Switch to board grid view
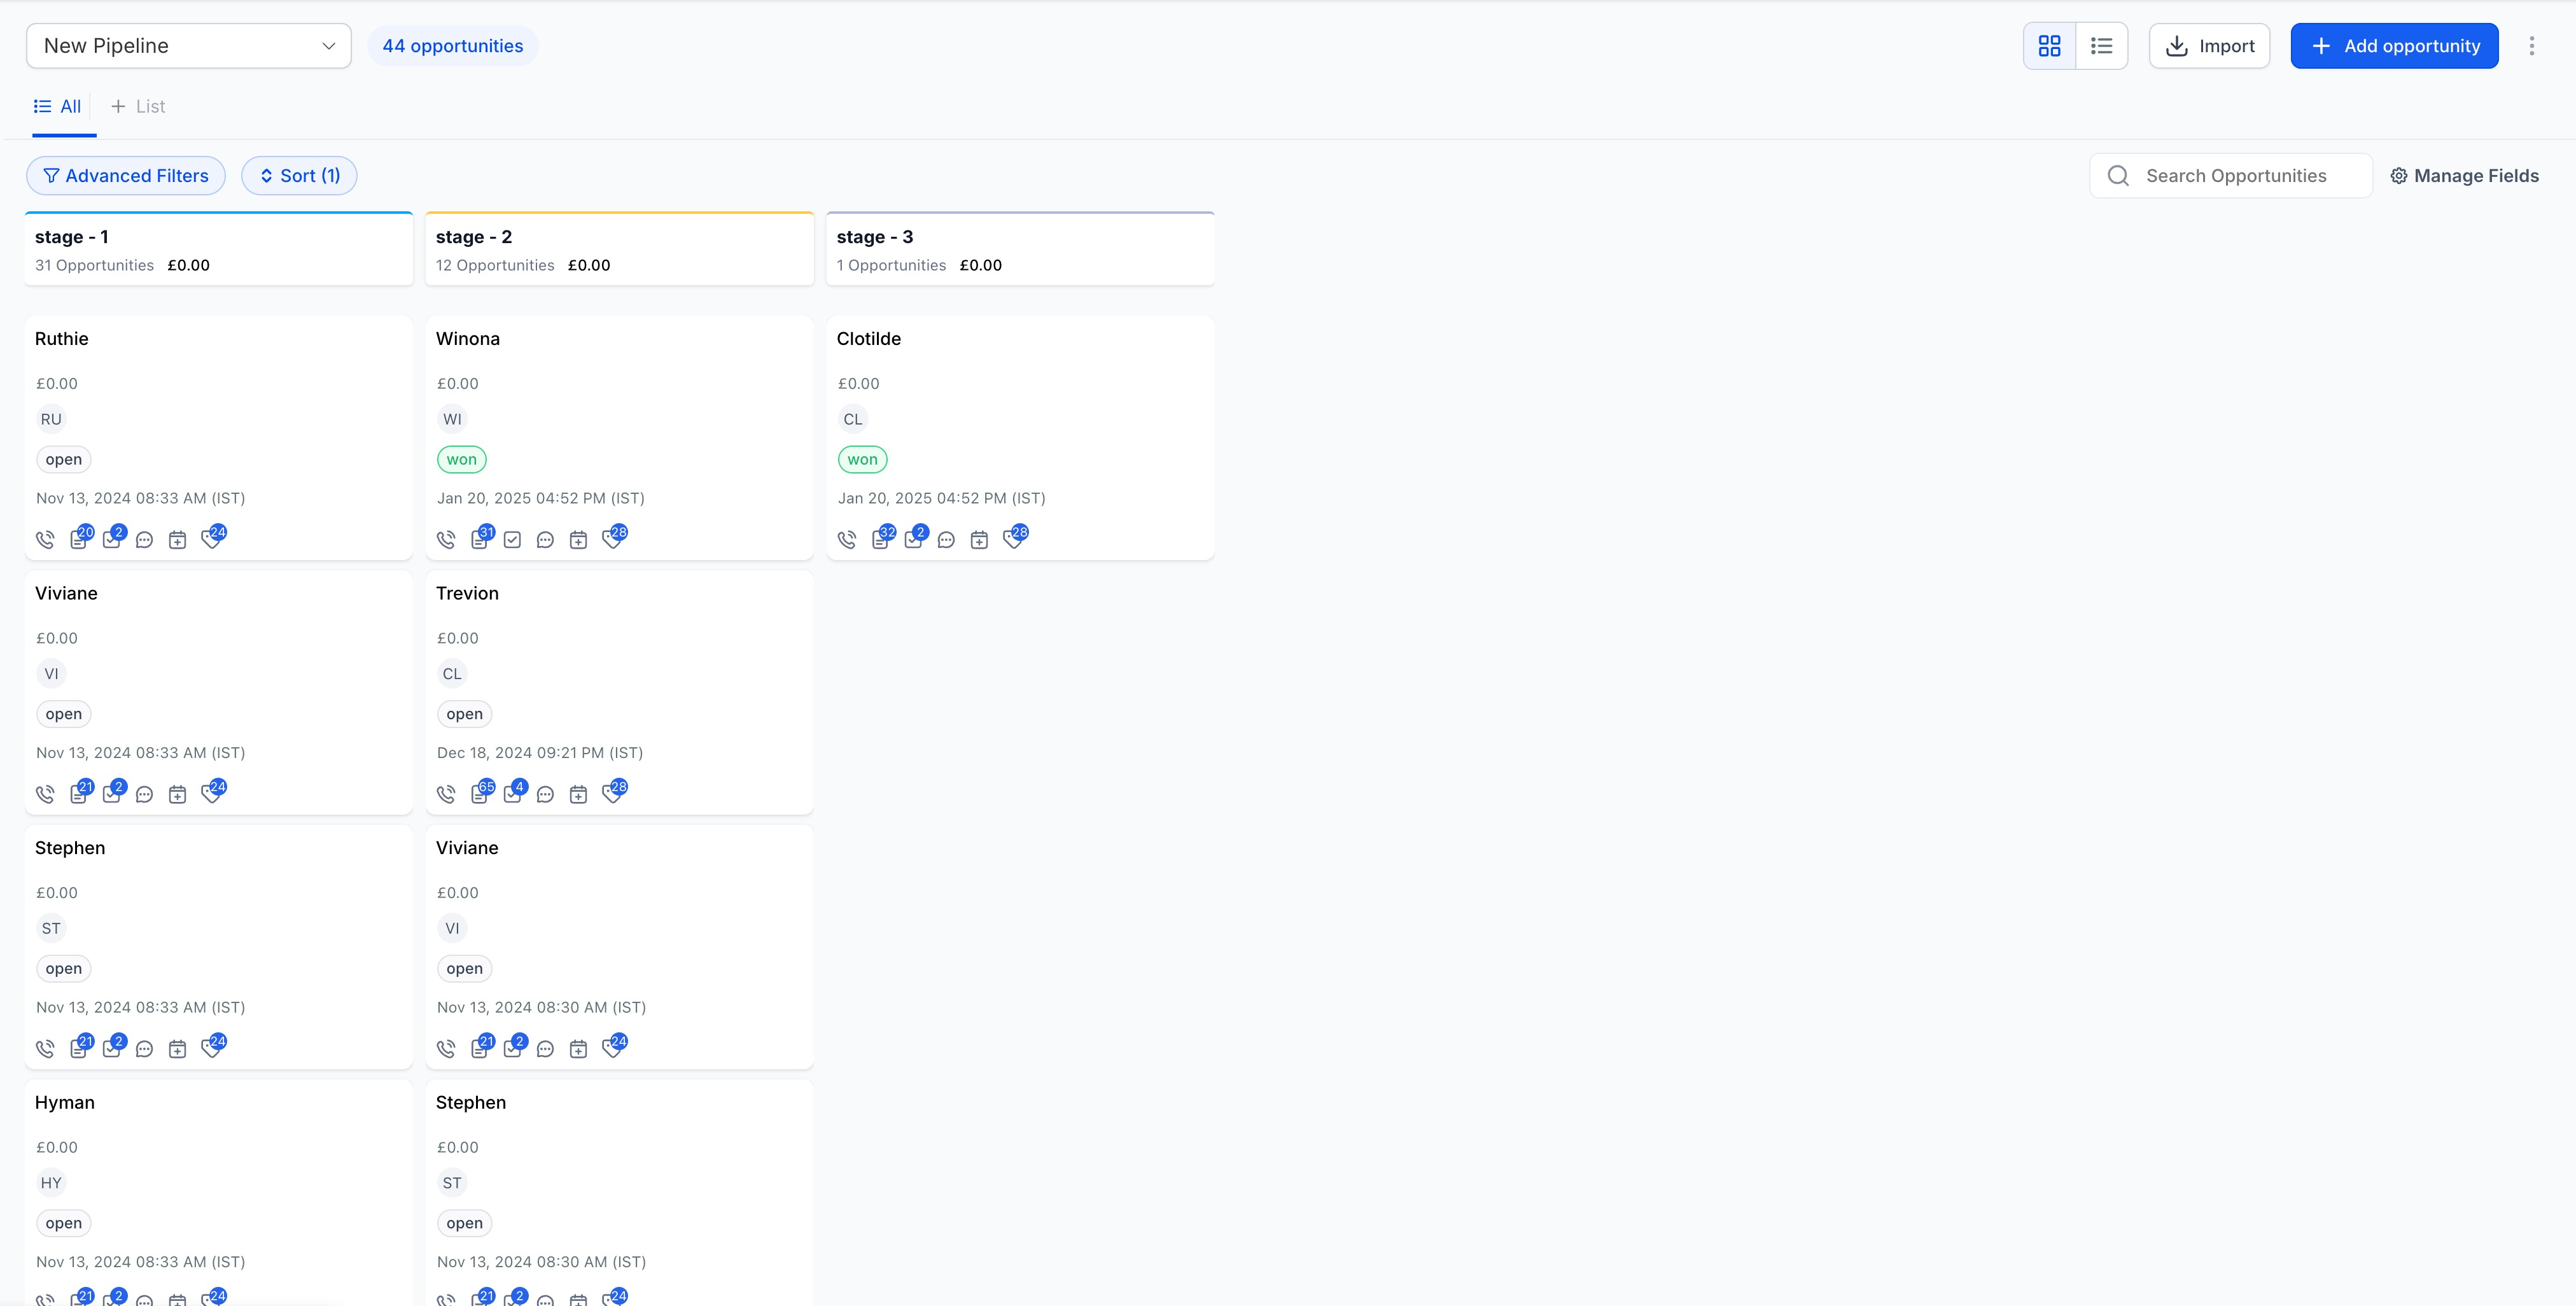Screen dimensions: 2576x1306 (x=2049, y=46)
